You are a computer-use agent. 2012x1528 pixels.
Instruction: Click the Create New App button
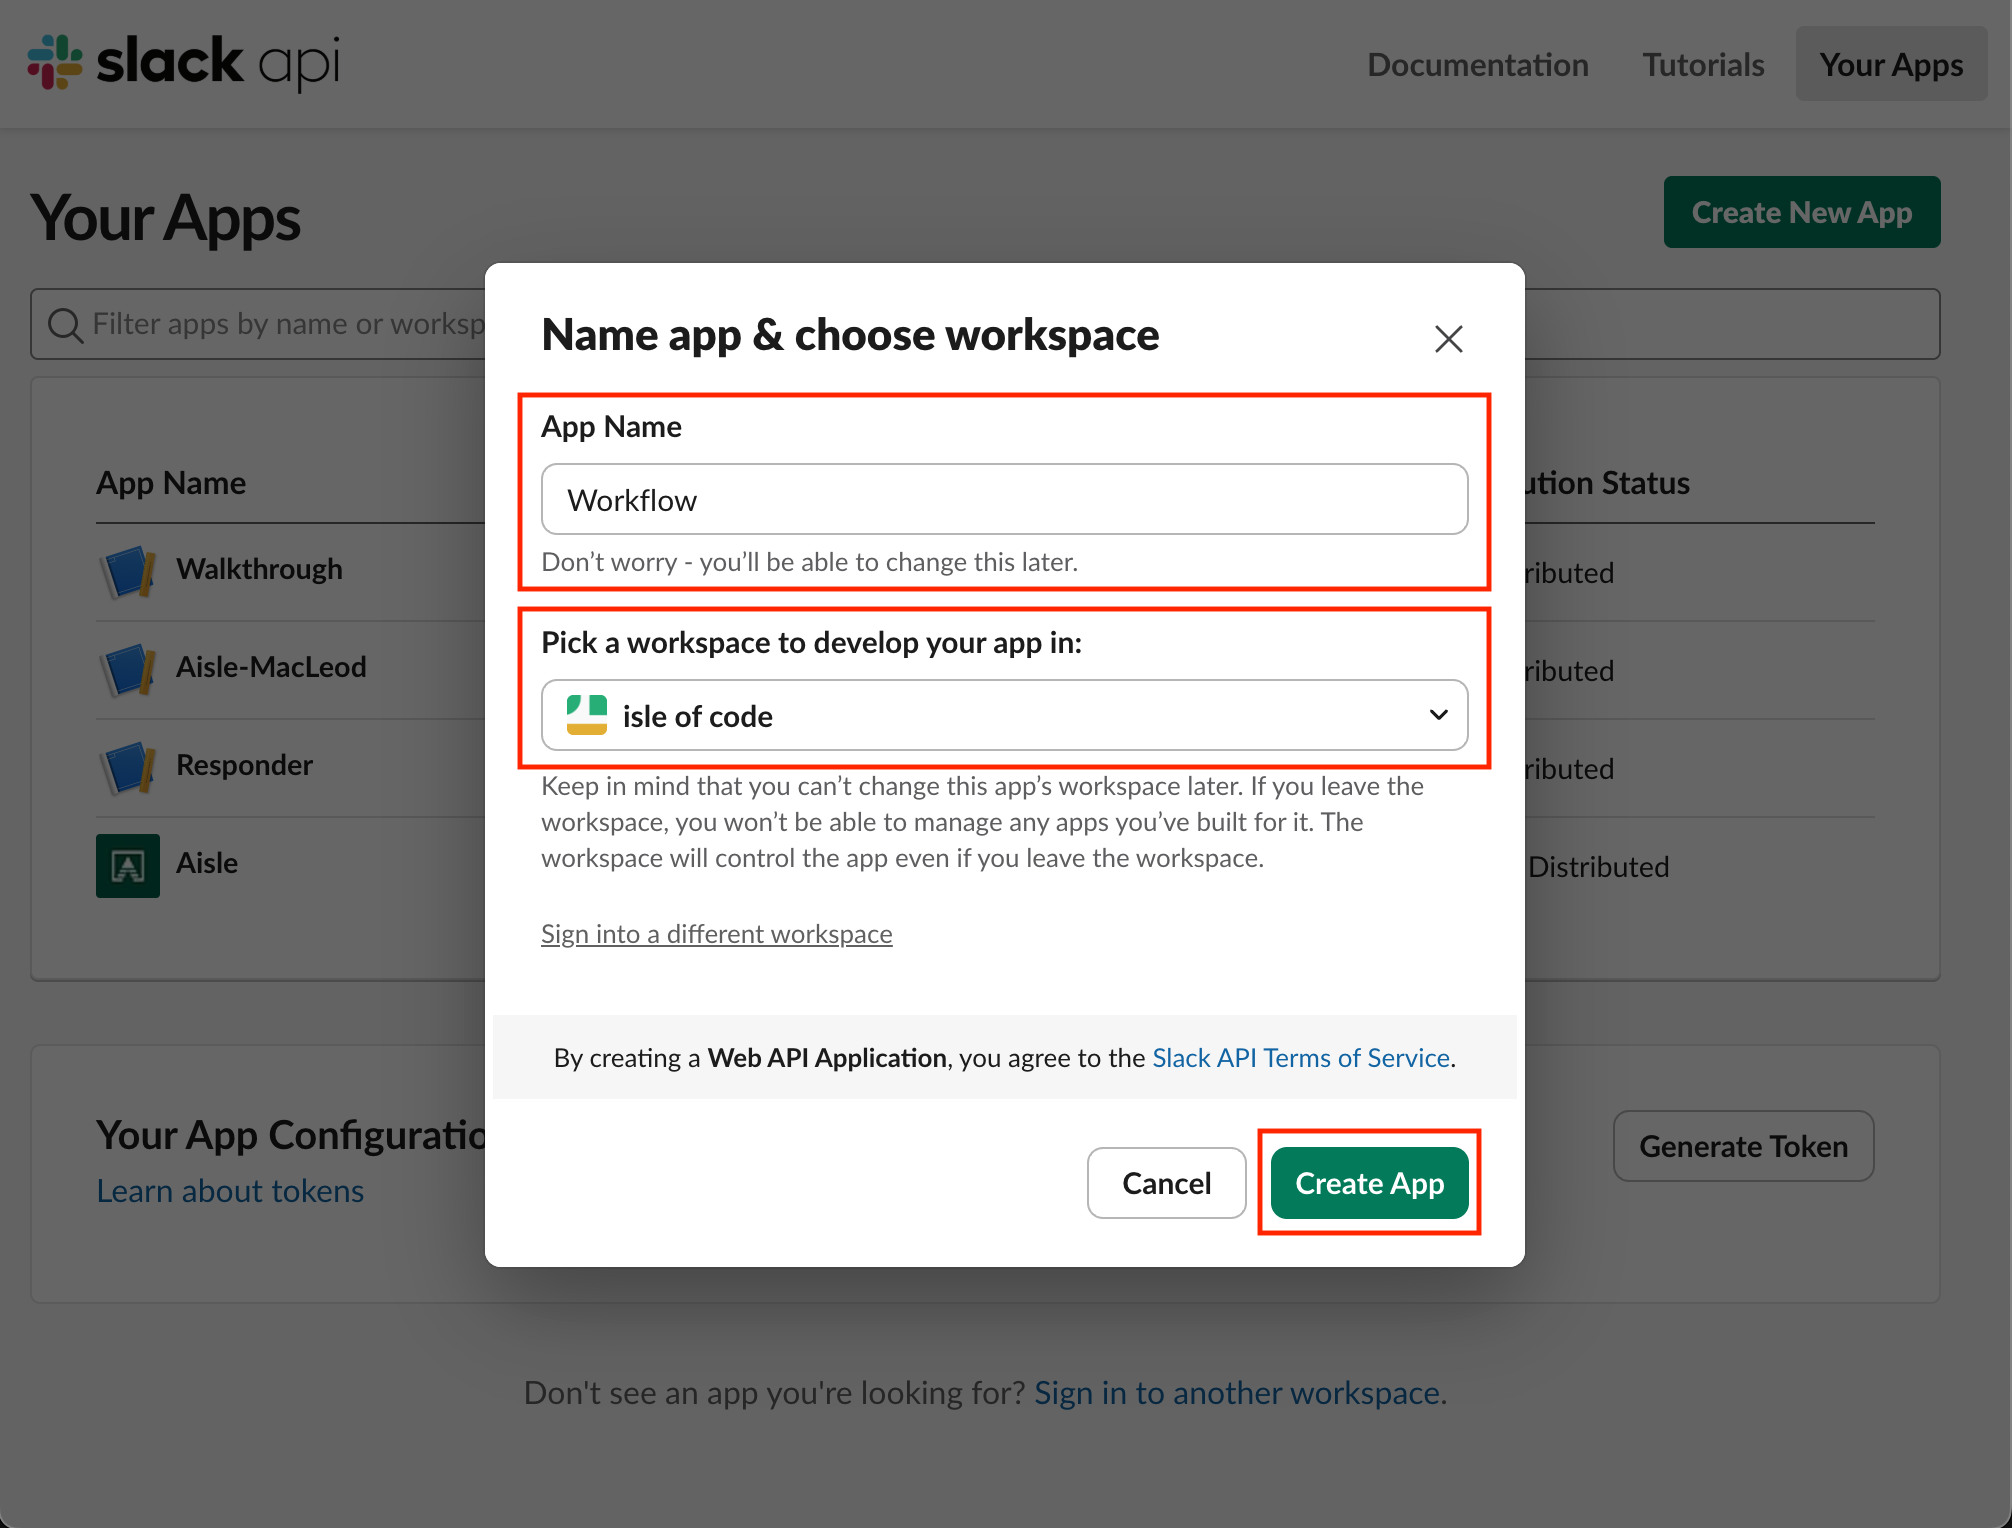1801,211
